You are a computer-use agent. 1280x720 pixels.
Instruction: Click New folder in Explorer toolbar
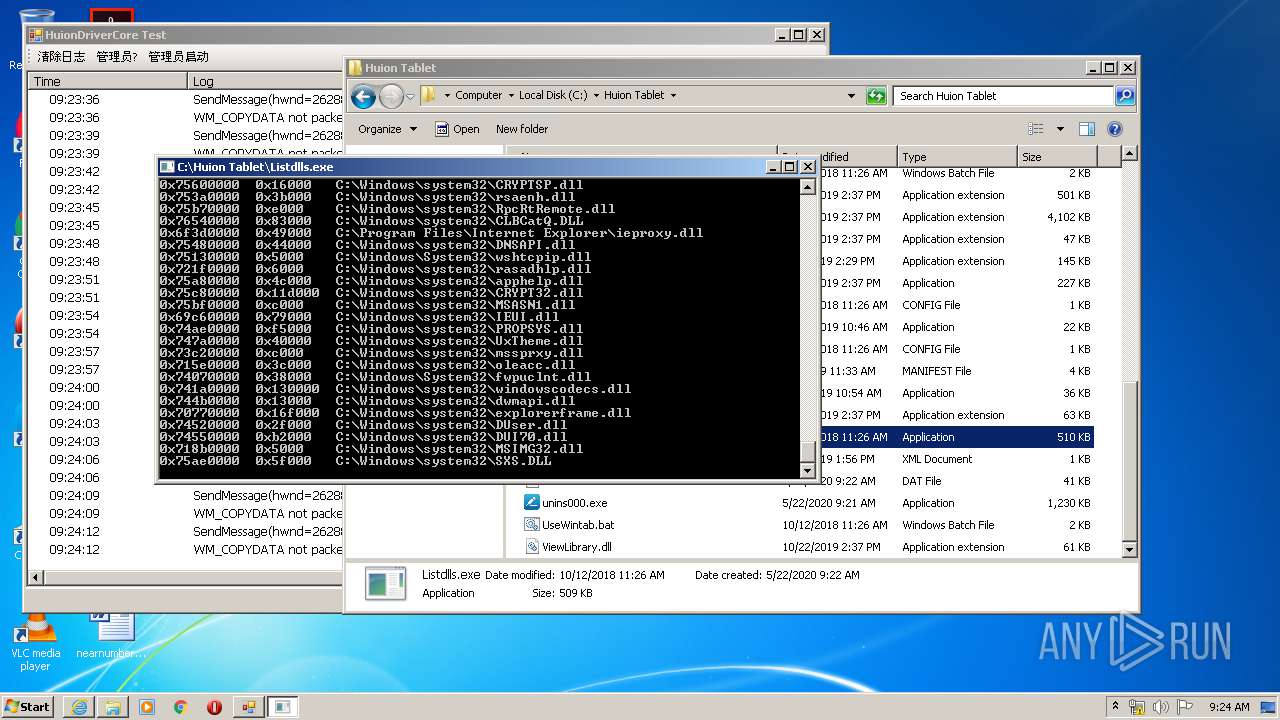tap(522, 129)
